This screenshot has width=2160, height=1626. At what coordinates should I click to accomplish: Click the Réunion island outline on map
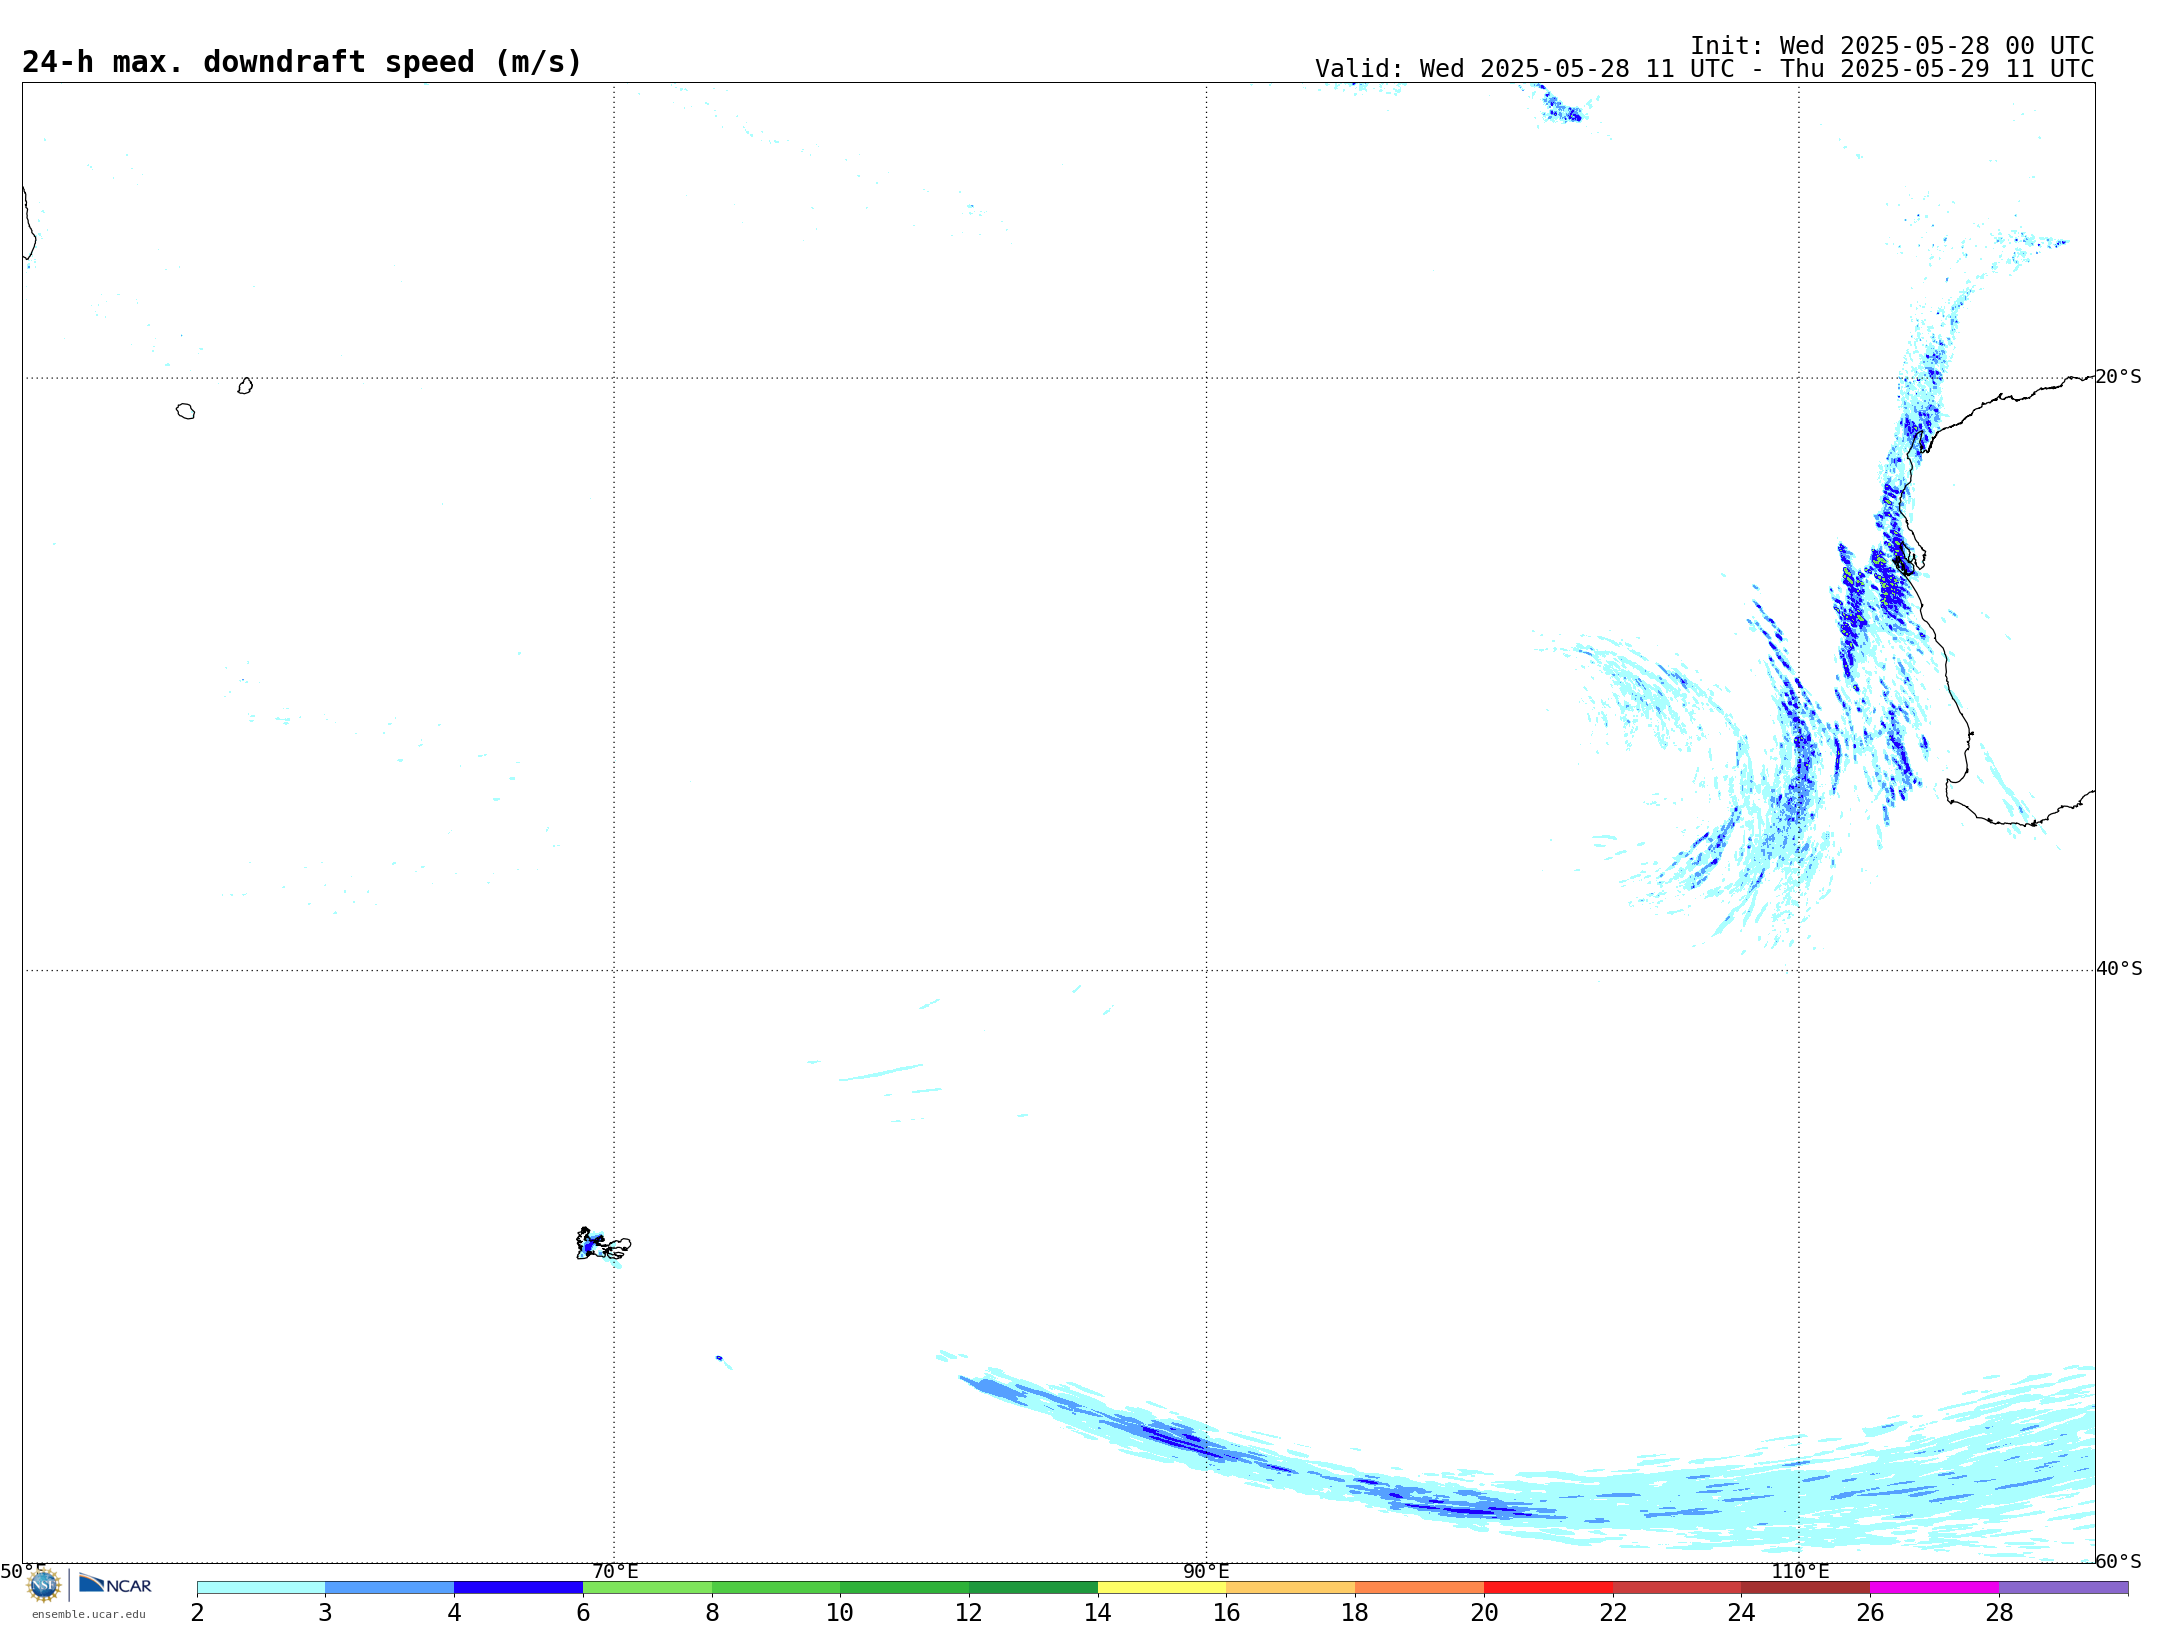[x=186, y=411]
